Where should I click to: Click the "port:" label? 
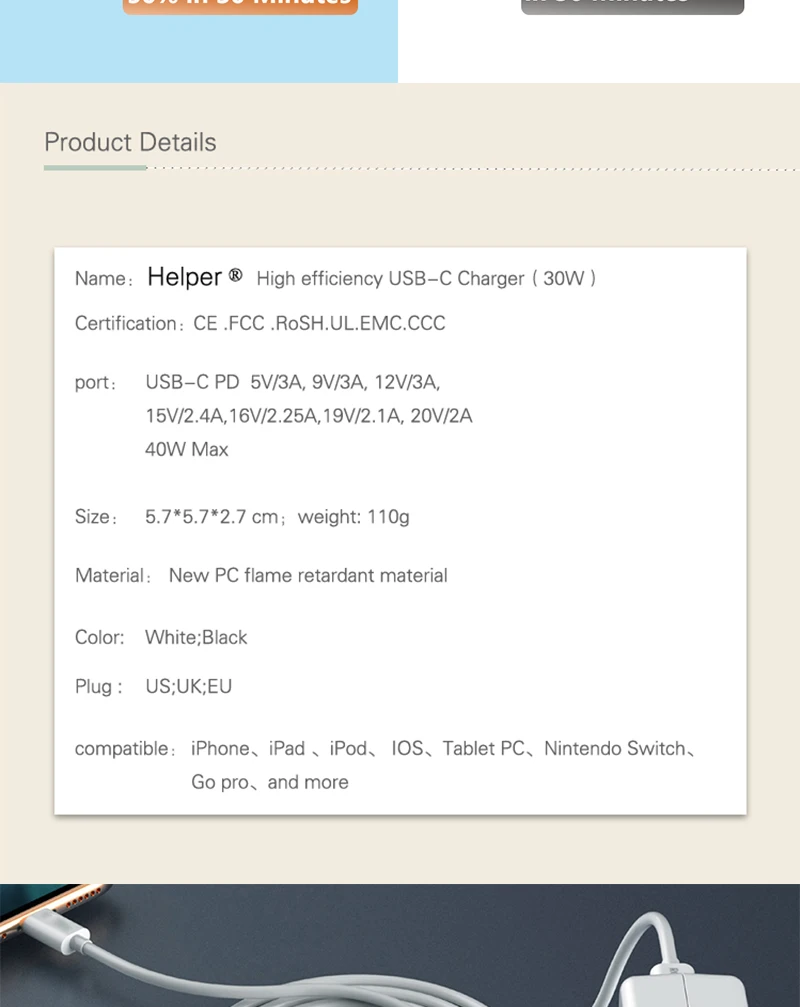click(x=96, y=382)
